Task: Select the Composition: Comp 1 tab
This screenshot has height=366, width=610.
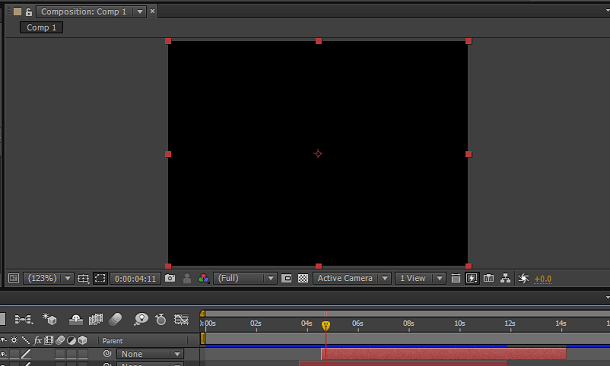Action: (84, 12)
